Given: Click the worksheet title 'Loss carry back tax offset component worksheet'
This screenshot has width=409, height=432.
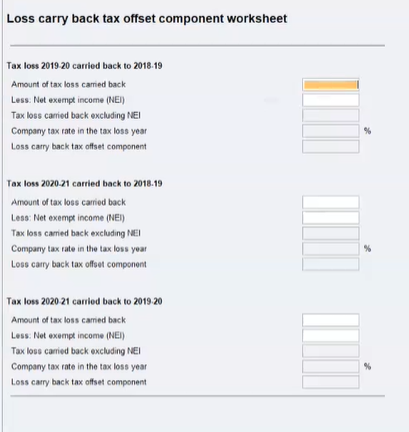Looking at the screenshot, I should (x=147, y=19).
